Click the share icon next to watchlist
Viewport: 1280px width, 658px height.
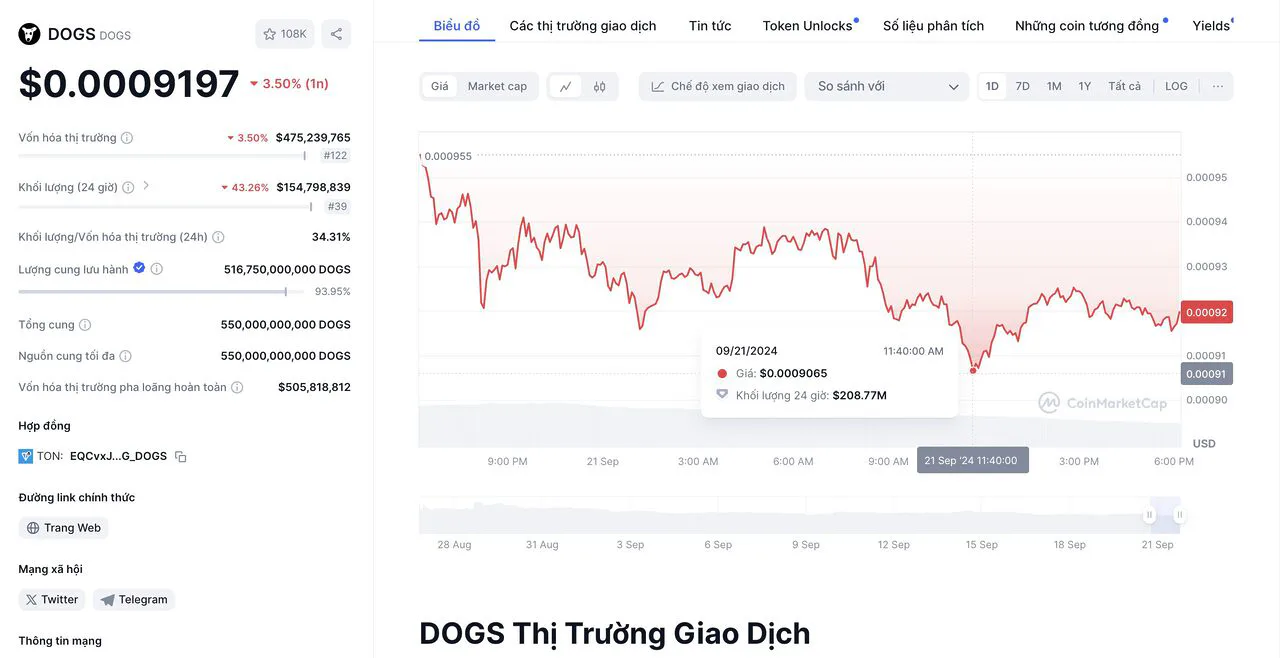(x=336, y=34)
